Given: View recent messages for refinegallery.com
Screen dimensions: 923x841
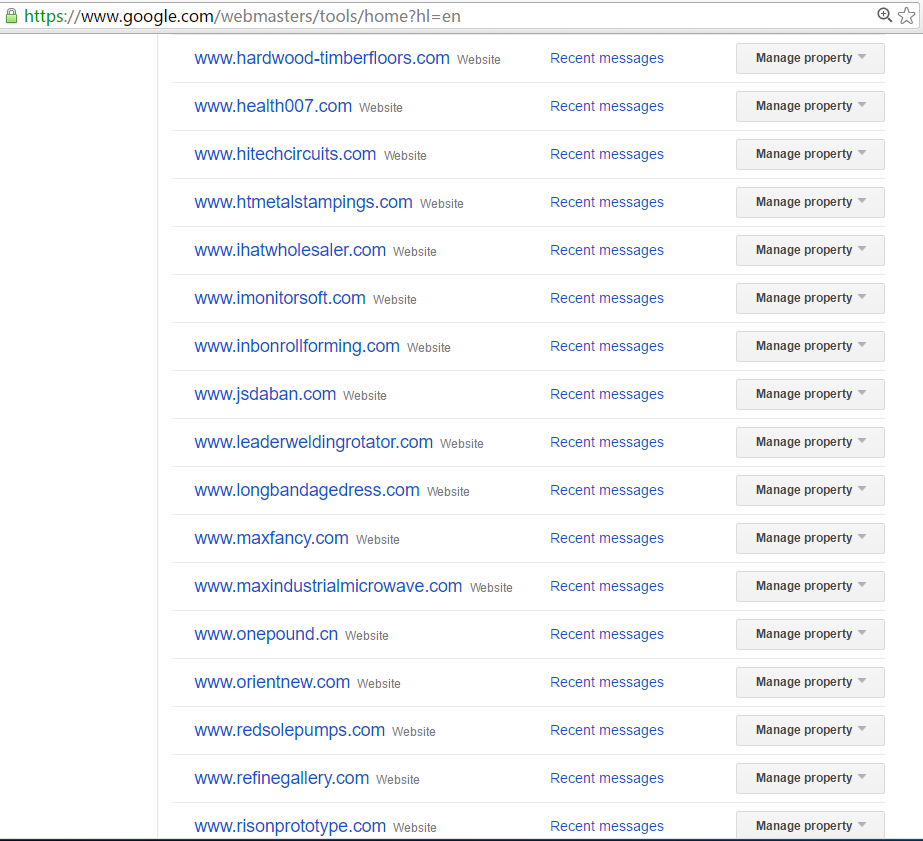Looking at the screenshot, I should [607, 779].
